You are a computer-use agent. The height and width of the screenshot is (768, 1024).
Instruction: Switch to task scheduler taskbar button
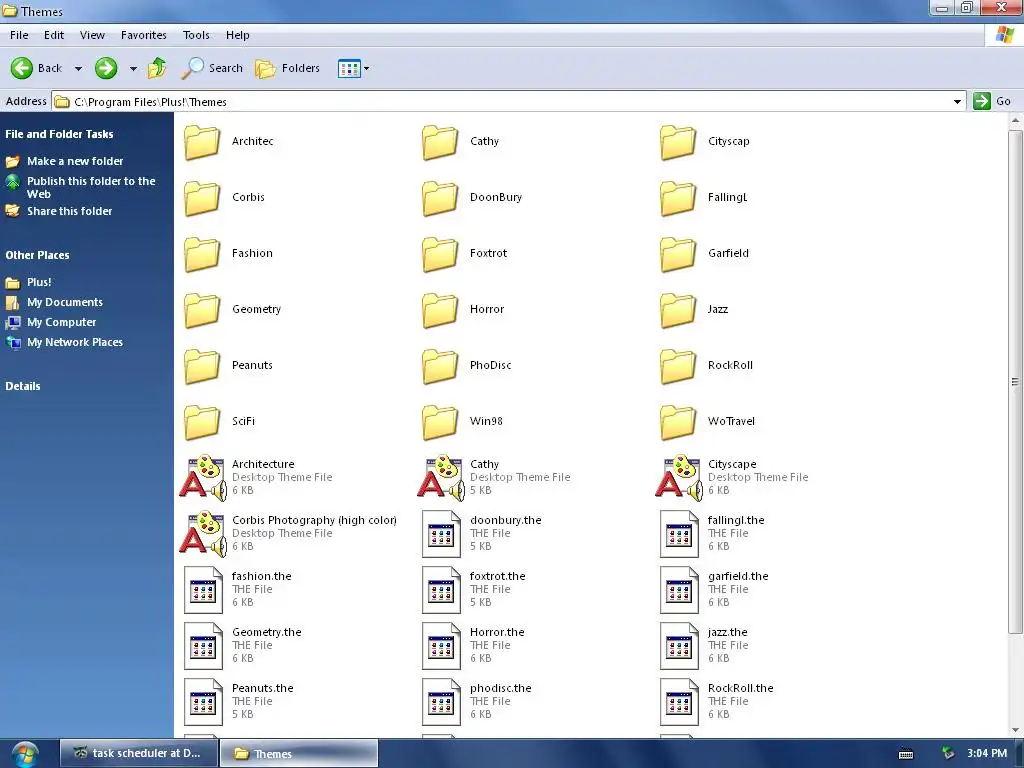tap(138, 753)
